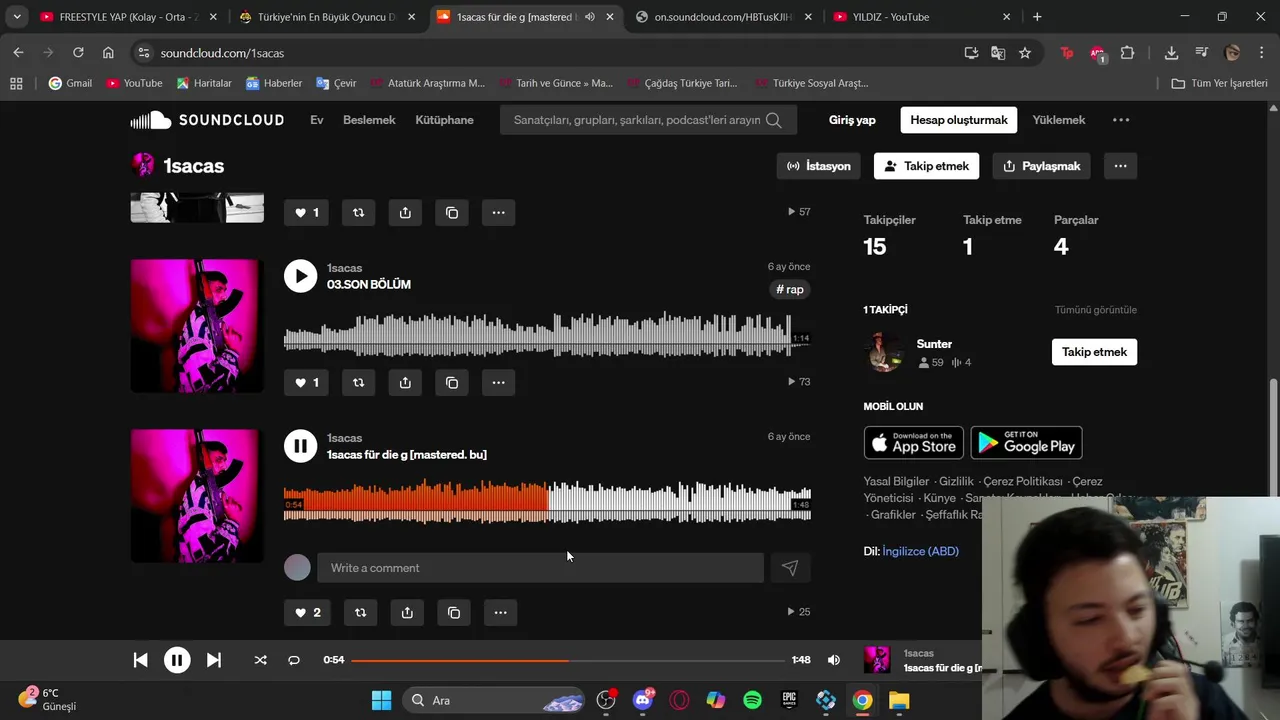
Task: Open the browser tab search dropdown
Action: point(16,17)
